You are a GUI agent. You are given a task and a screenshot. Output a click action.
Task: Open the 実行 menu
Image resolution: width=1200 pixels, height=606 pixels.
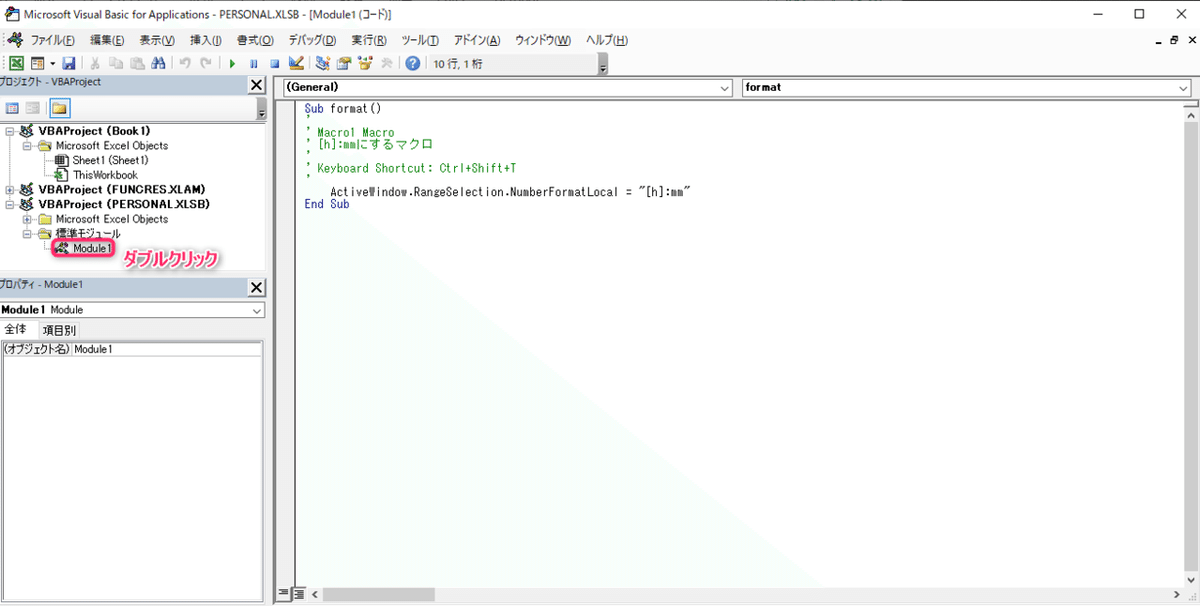[369, 40]
